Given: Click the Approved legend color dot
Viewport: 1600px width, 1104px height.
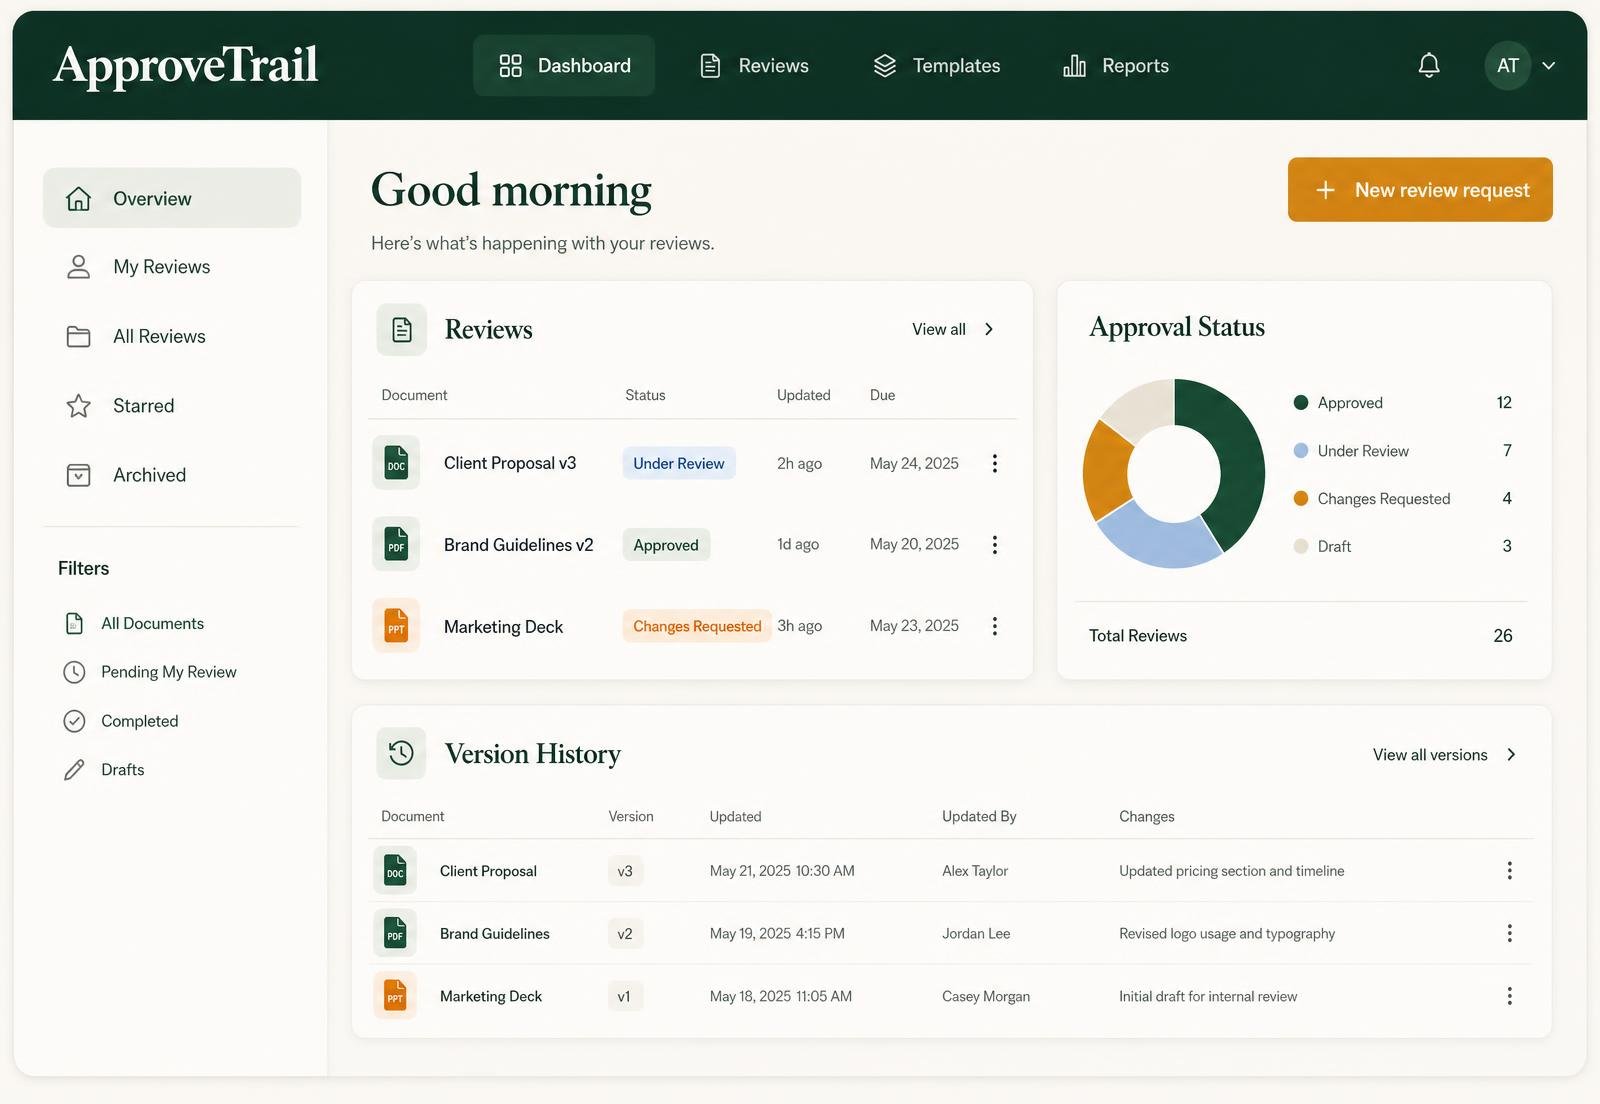Looking at the screenshot, I should pos(1301,402).
